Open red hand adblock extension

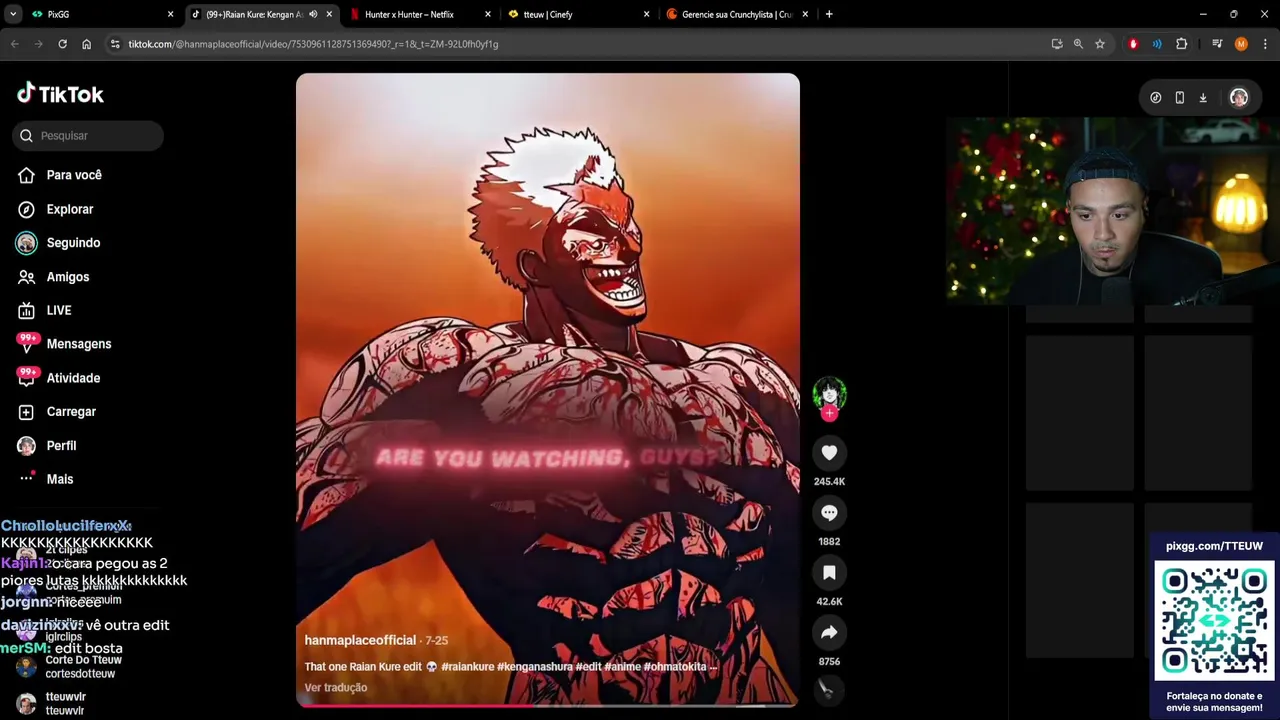pos(1133,44)
